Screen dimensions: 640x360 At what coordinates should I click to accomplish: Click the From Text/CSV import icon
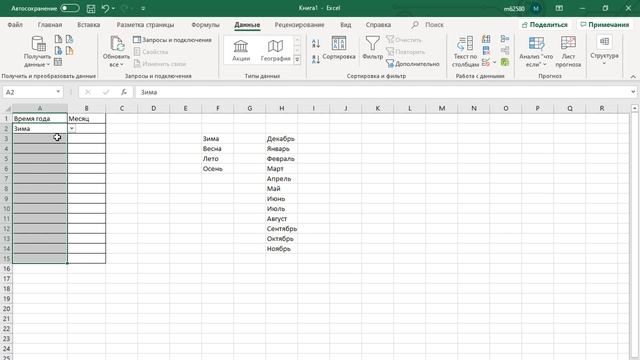(x=58, y=39)
